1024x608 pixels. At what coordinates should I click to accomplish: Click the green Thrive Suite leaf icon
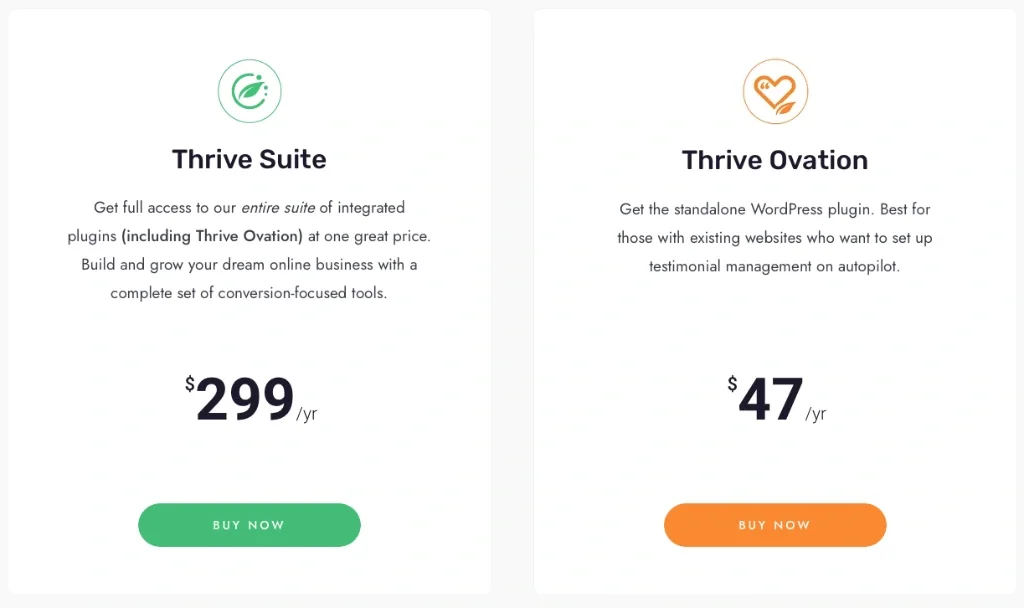(249, 91)
